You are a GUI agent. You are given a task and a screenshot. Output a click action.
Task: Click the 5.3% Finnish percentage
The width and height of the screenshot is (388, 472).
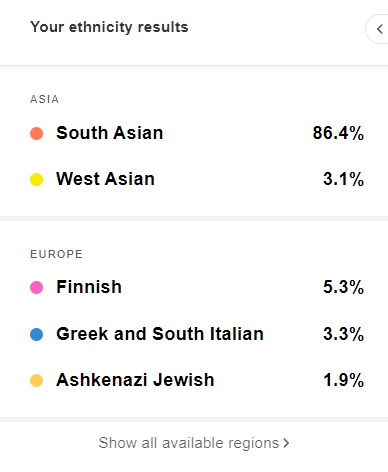coord(344,287)
